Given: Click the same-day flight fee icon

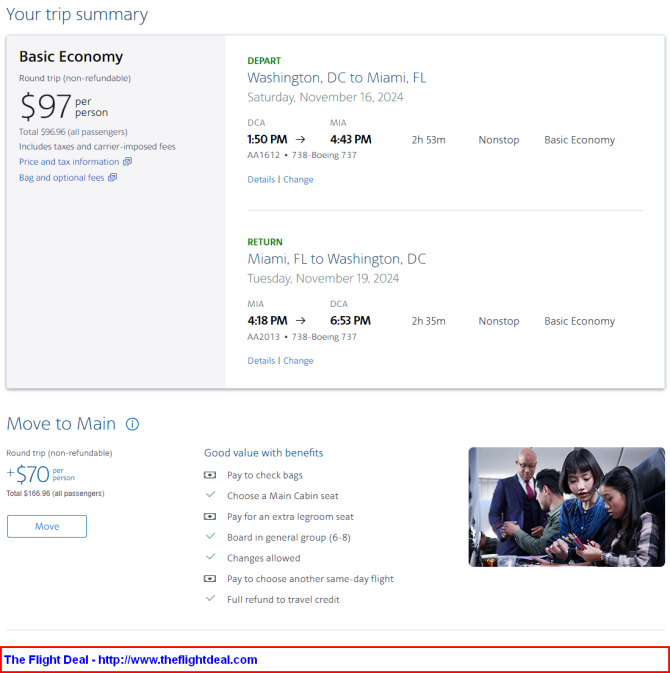Looking at the screenshot, I should (x=209, y=579).
